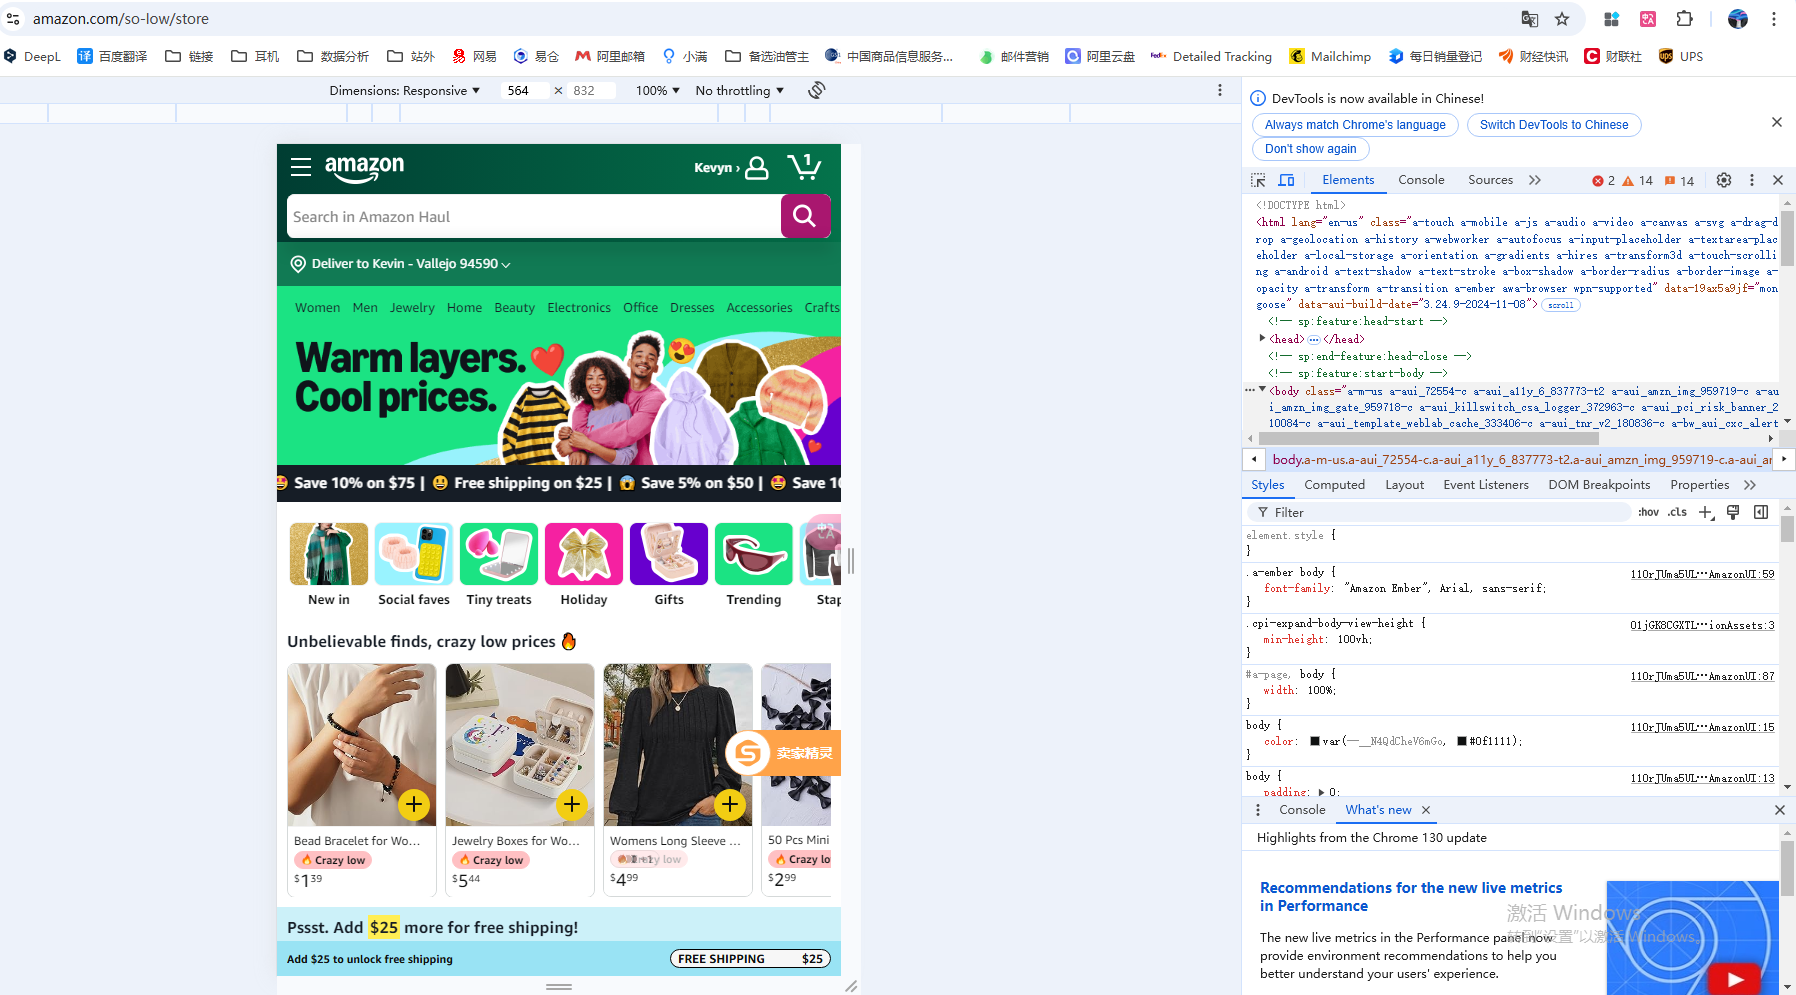Open DevTools customize three-dot menu
1796x995 pixels.
click(1752, 180)
